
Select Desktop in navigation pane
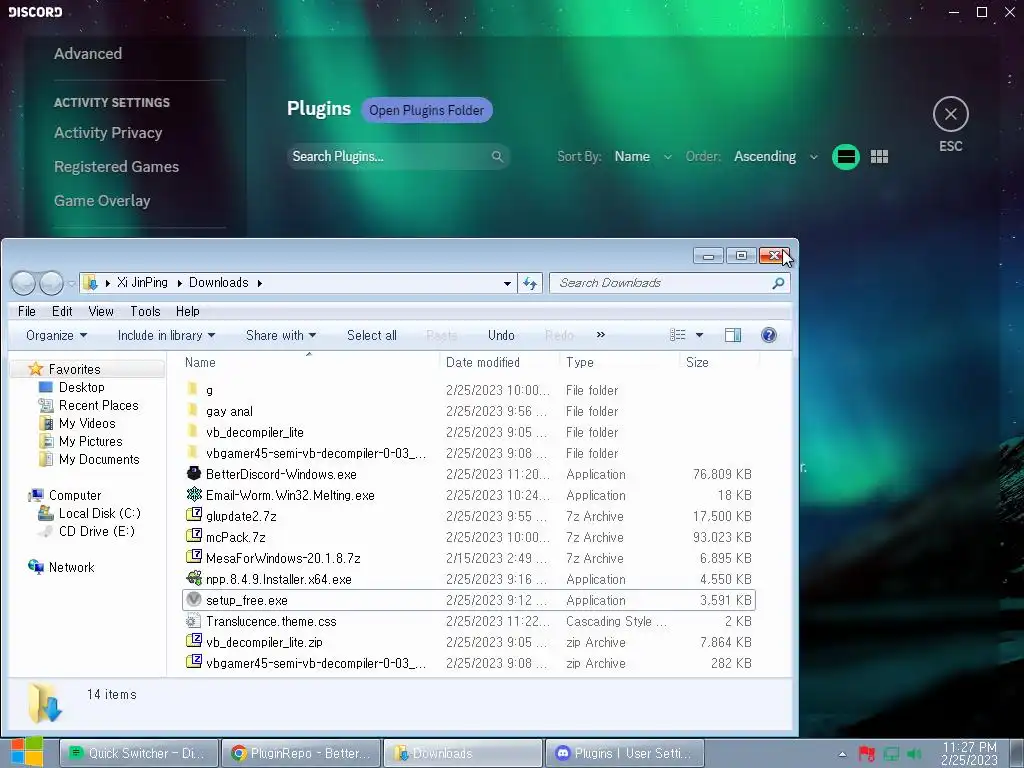(81, 387)
